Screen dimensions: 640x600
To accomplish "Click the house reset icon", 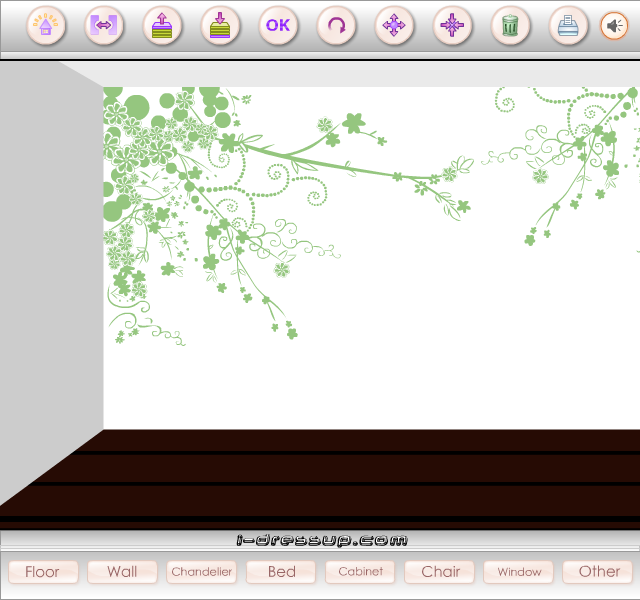I will [46, 25].
